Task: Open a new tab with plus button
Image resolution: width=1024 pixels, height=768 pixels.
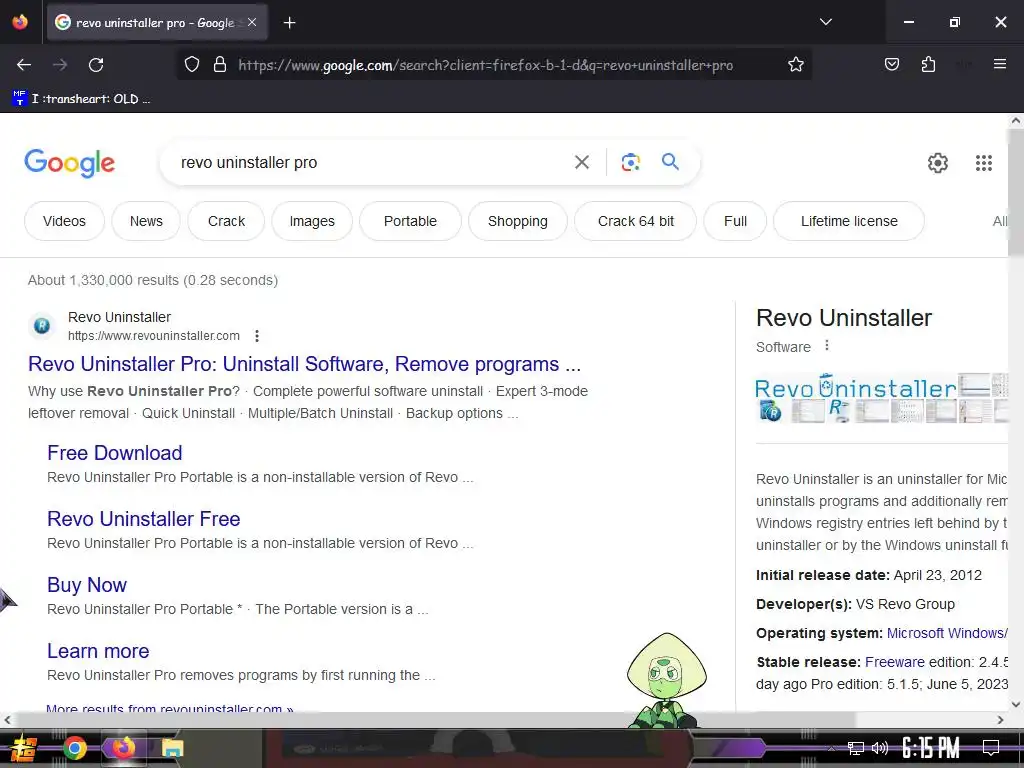Action: (x=289, y=23)
